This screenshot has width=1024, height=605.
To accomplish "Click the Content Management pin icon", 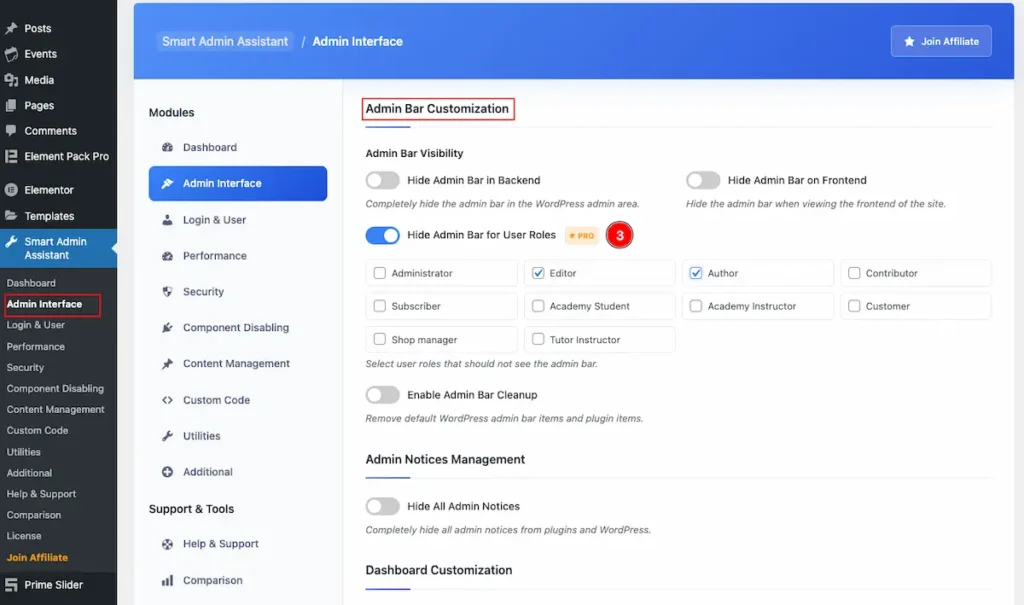I will tap(167, 363).
